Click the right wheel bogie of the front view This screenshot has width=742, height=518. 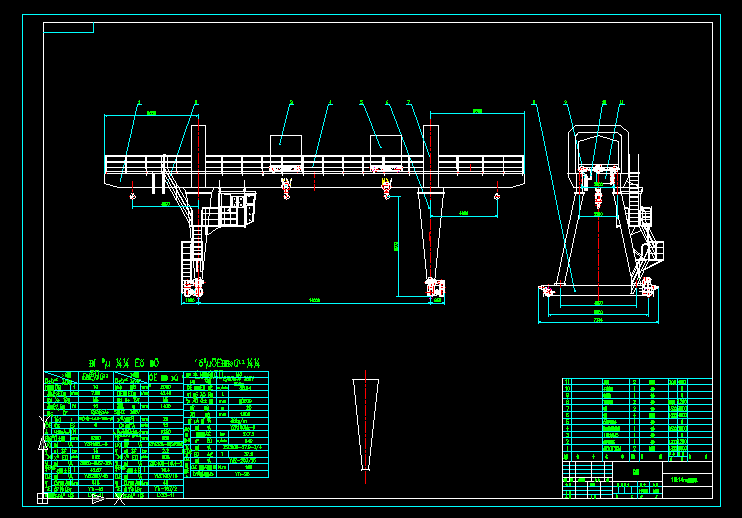point(432,289)
